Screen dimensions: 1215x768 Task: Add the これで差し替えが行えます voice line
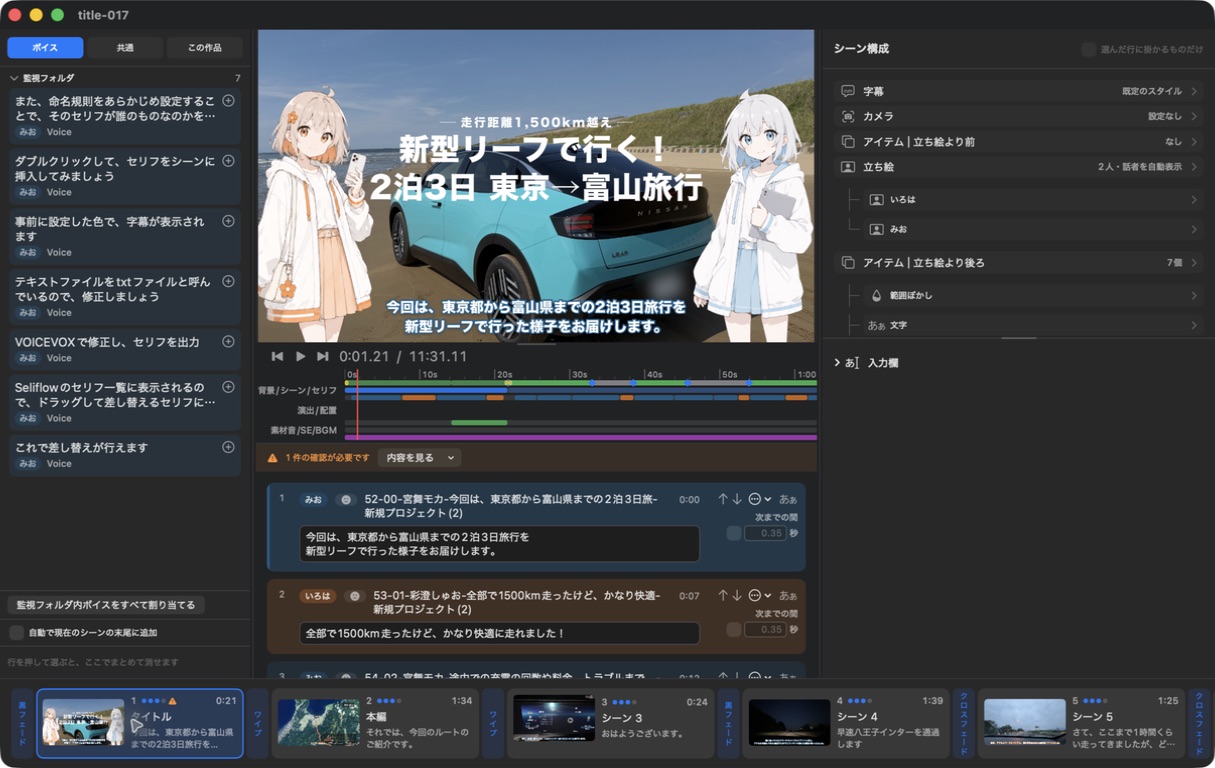(228, 447)
